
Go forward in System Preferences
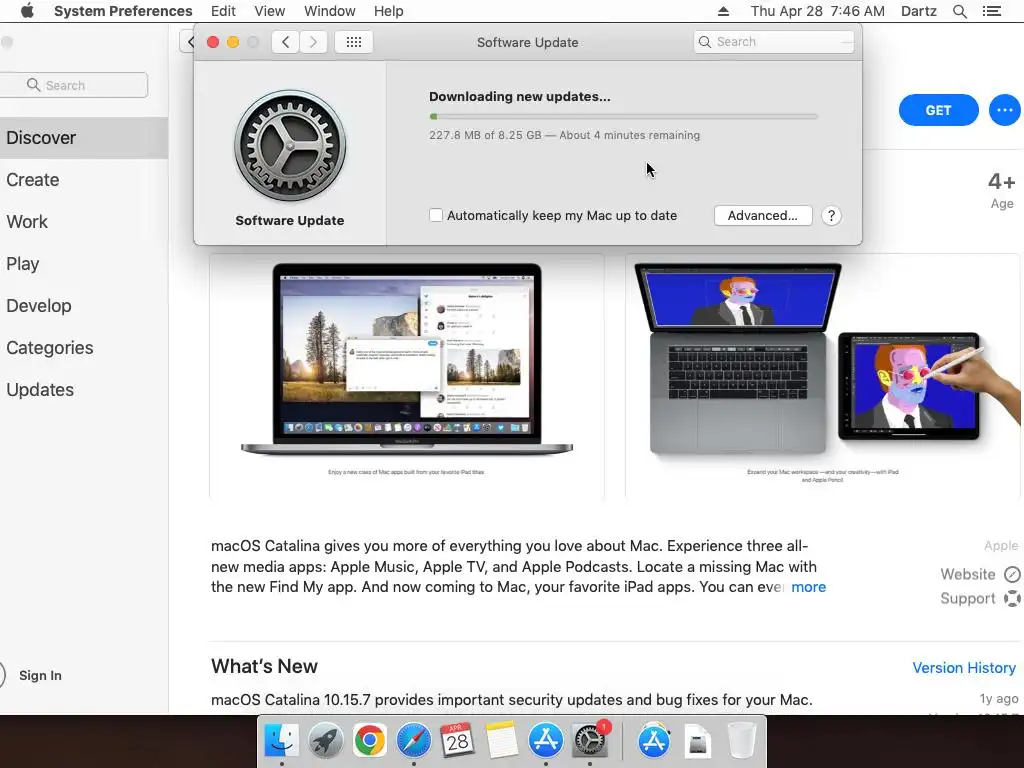click(x=313, y=42)
